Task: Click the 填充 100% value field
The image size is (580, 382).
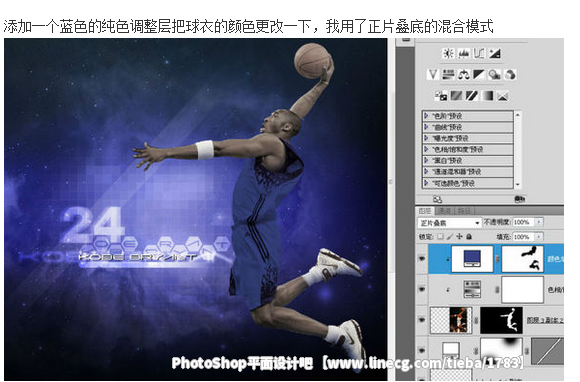Action: pyautogui.click(x=523, y=237)
